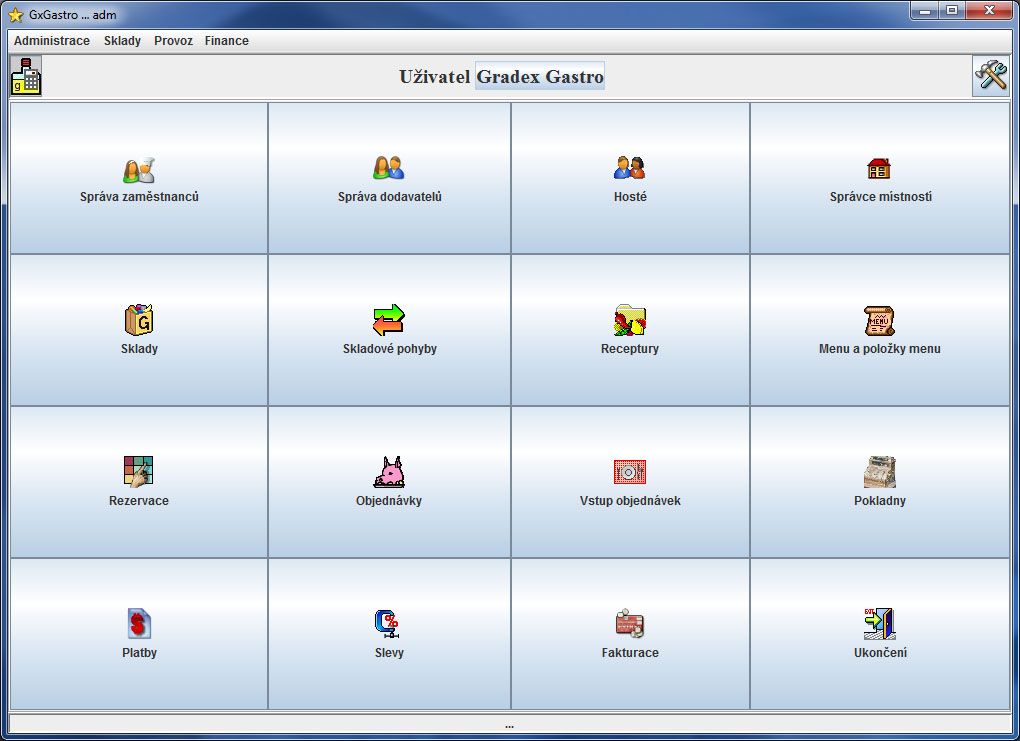Open the Správa zaměstnanců tile
1020x741 pixels.
139,178
